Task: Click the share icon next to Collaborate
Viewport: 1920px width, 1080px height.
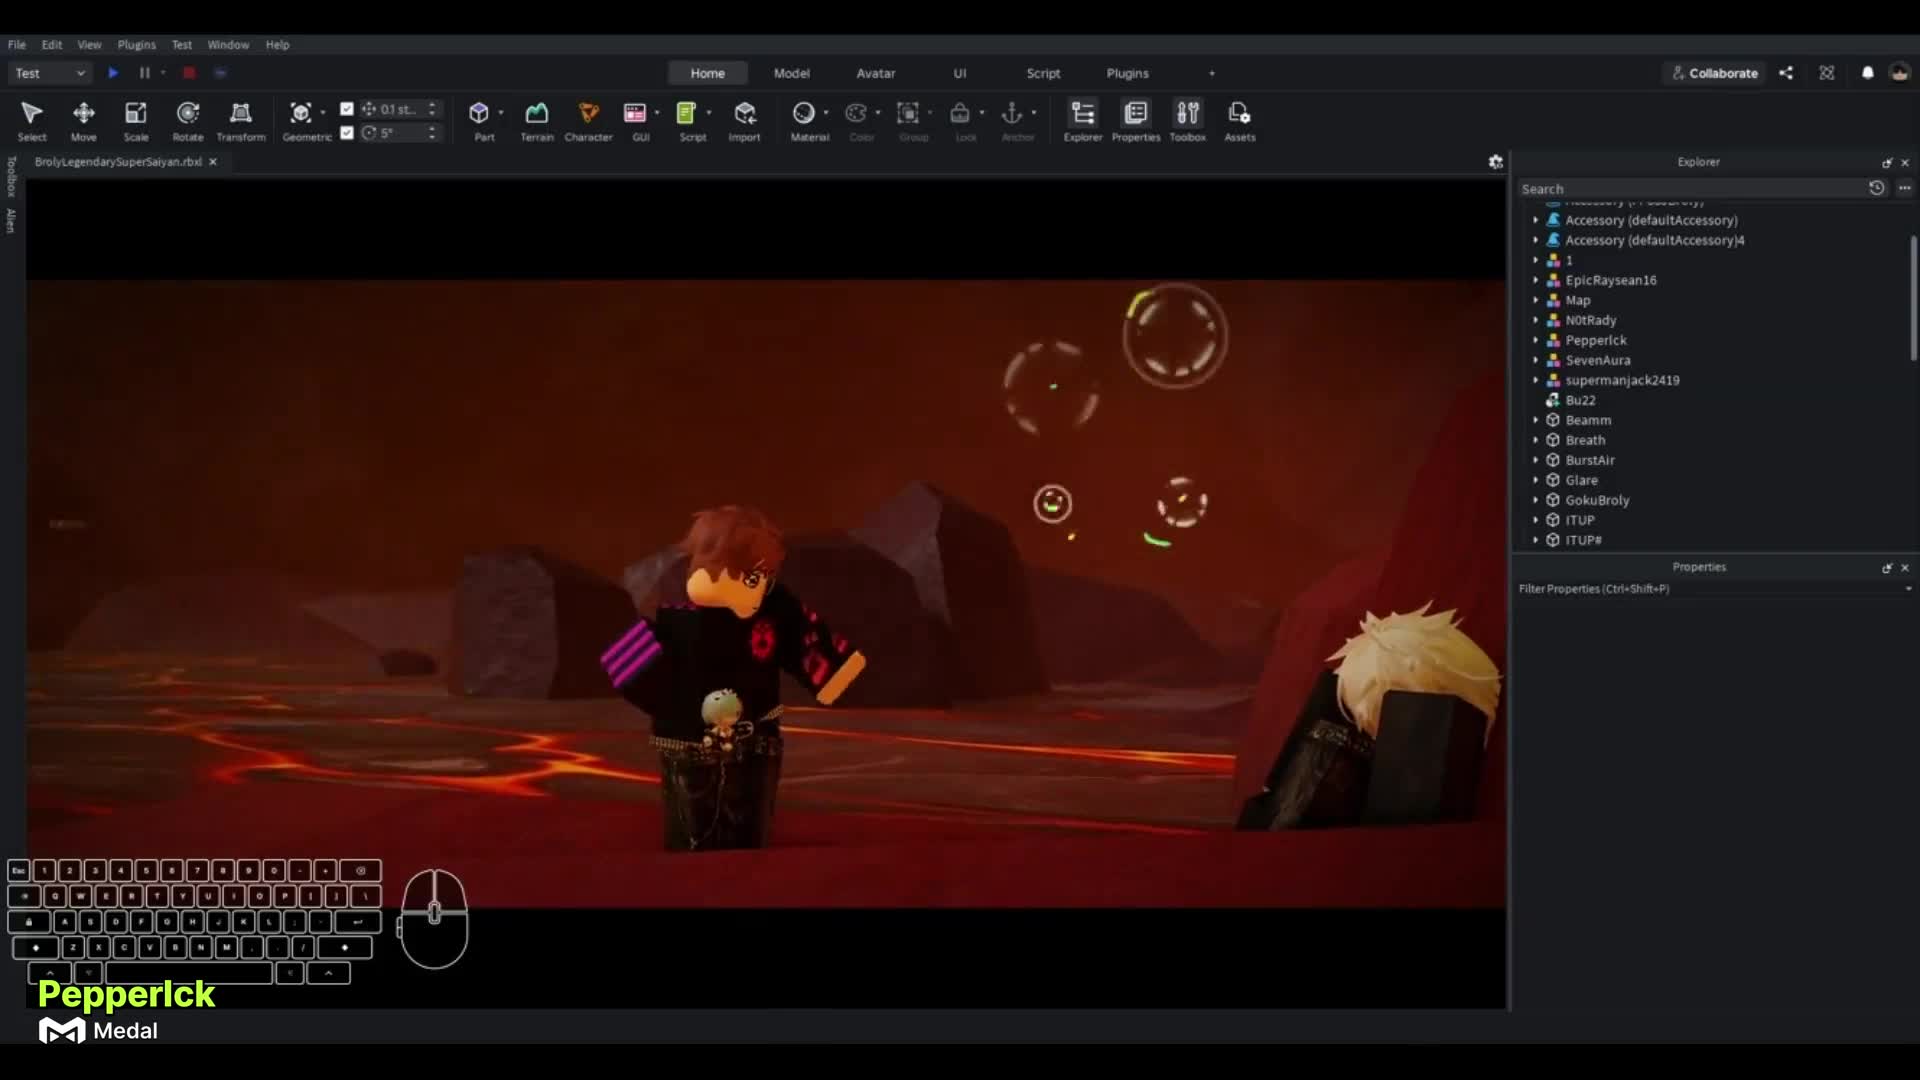Action: (x=1786, y=73)
